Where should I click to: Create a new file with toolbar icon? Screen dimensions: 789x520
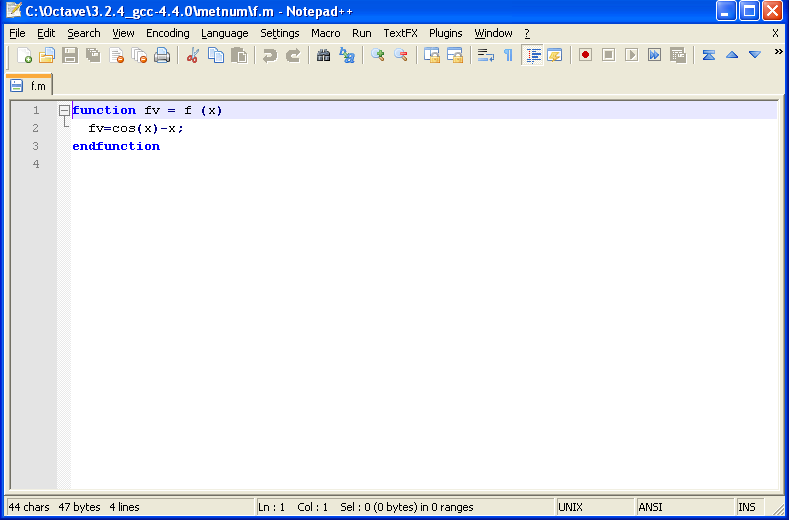[24, 55]
